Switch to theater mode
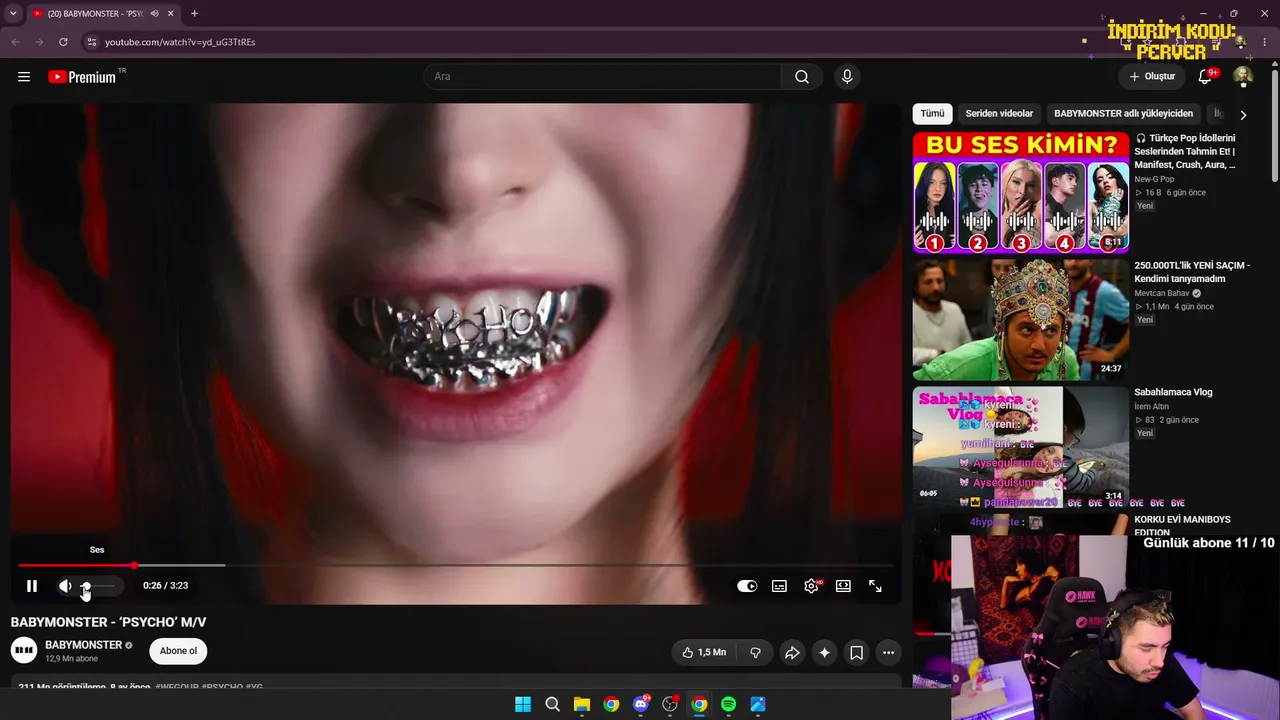 [x=843, y=586]
